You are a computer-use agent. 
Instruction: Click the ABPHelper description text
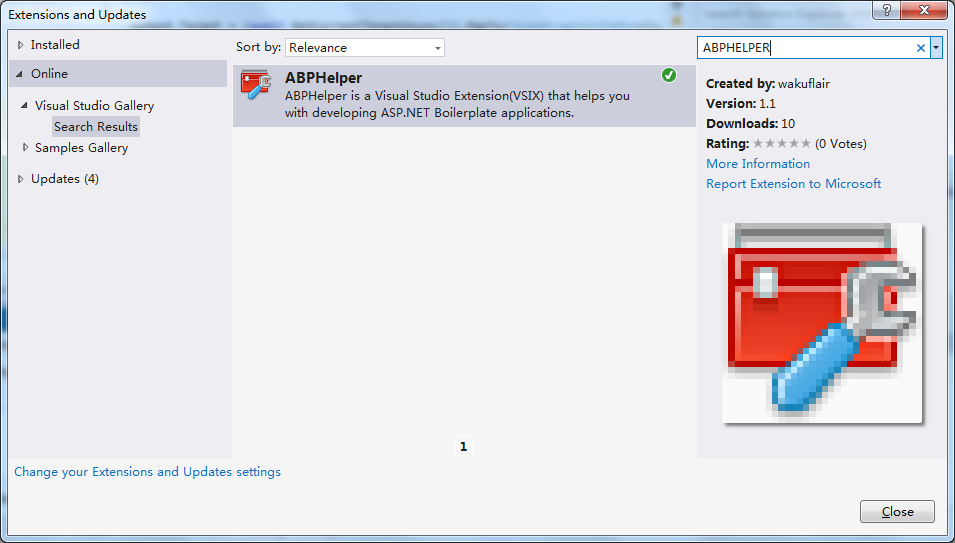457,104
